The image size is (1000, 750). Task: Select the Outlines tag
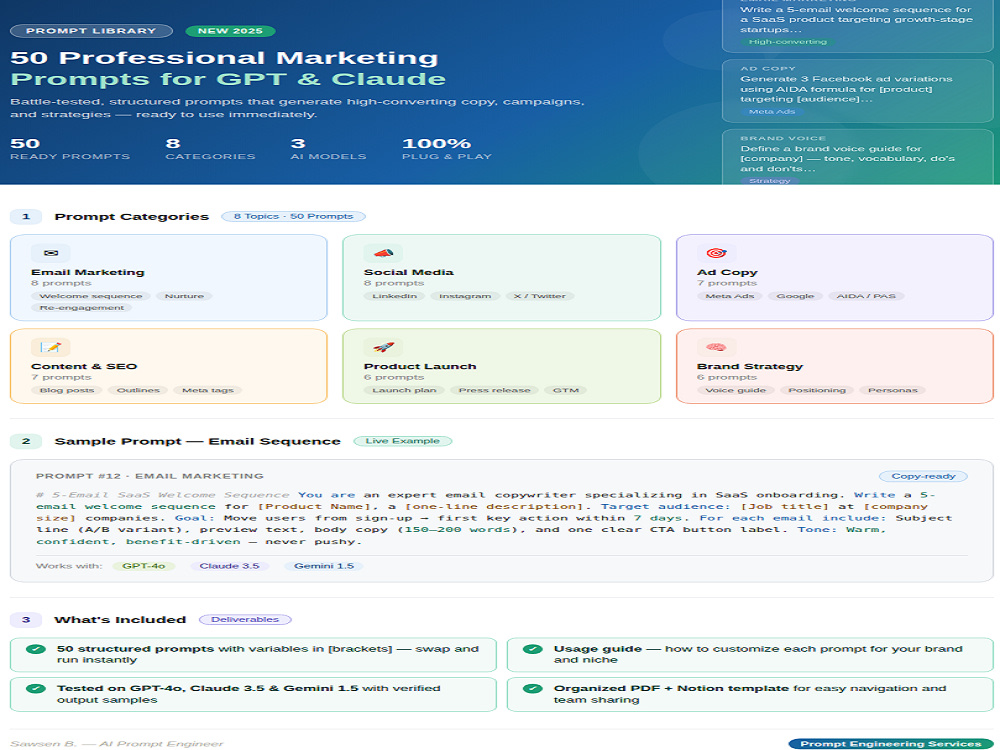point(138,390)
